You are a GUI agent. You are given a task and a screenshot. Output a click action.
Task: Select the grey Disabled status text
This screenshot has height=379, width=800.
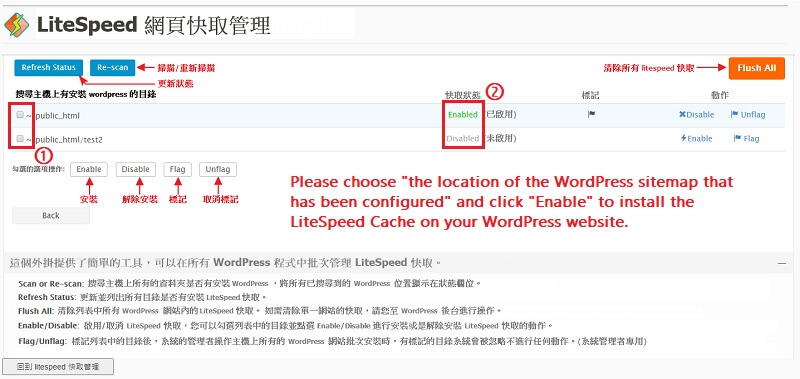point(463,138)
